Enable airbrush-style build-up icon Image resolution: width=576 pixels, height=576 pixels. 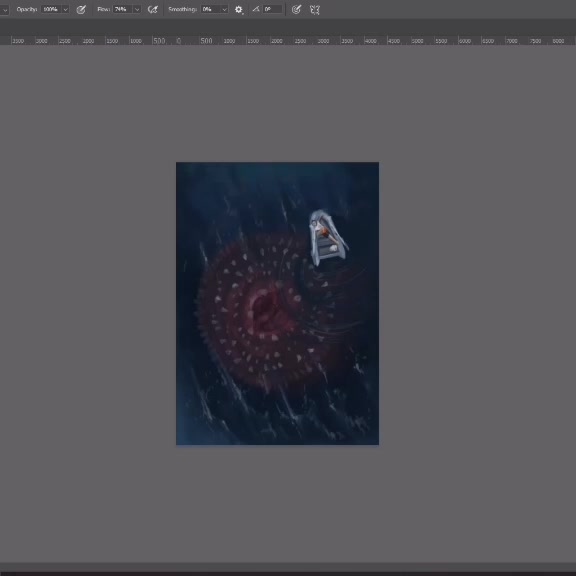(152, 10)
